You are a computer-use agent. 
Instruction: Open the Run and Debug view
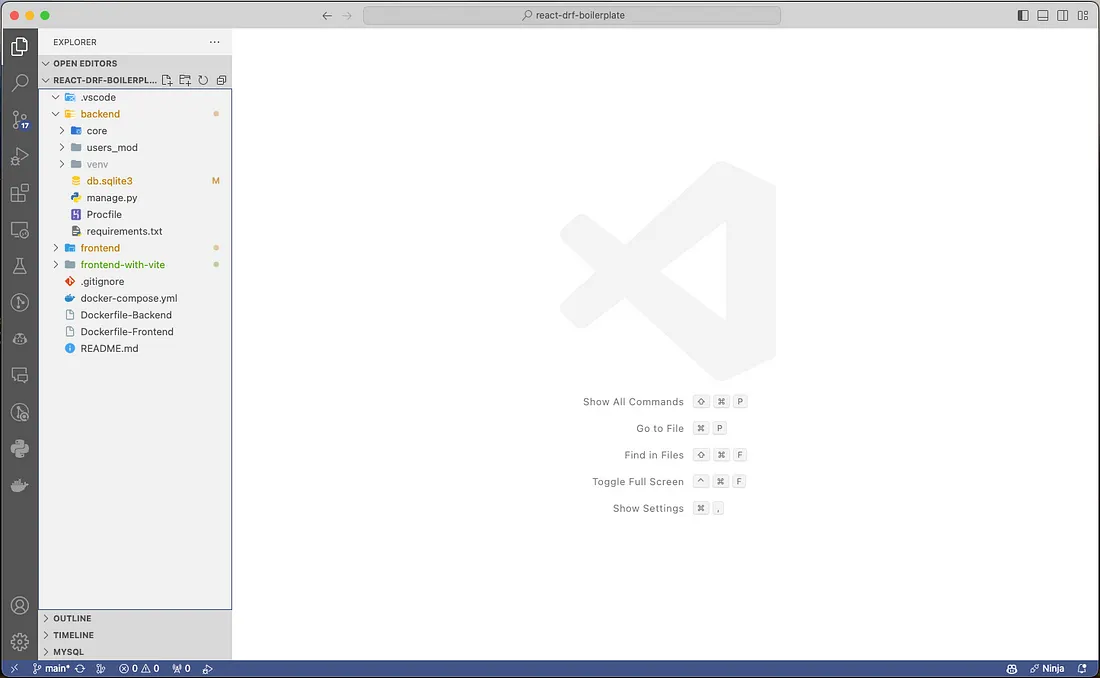[x=20, y=157]
